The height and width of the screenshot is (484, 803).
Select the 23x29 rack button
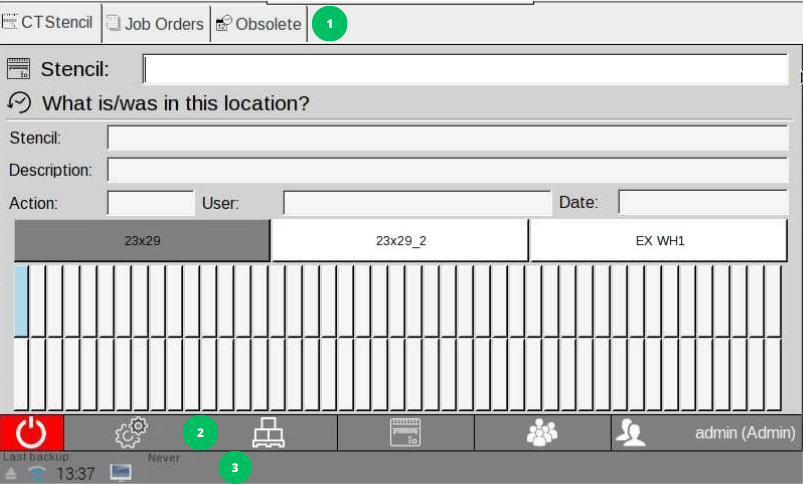pos(142,241)
